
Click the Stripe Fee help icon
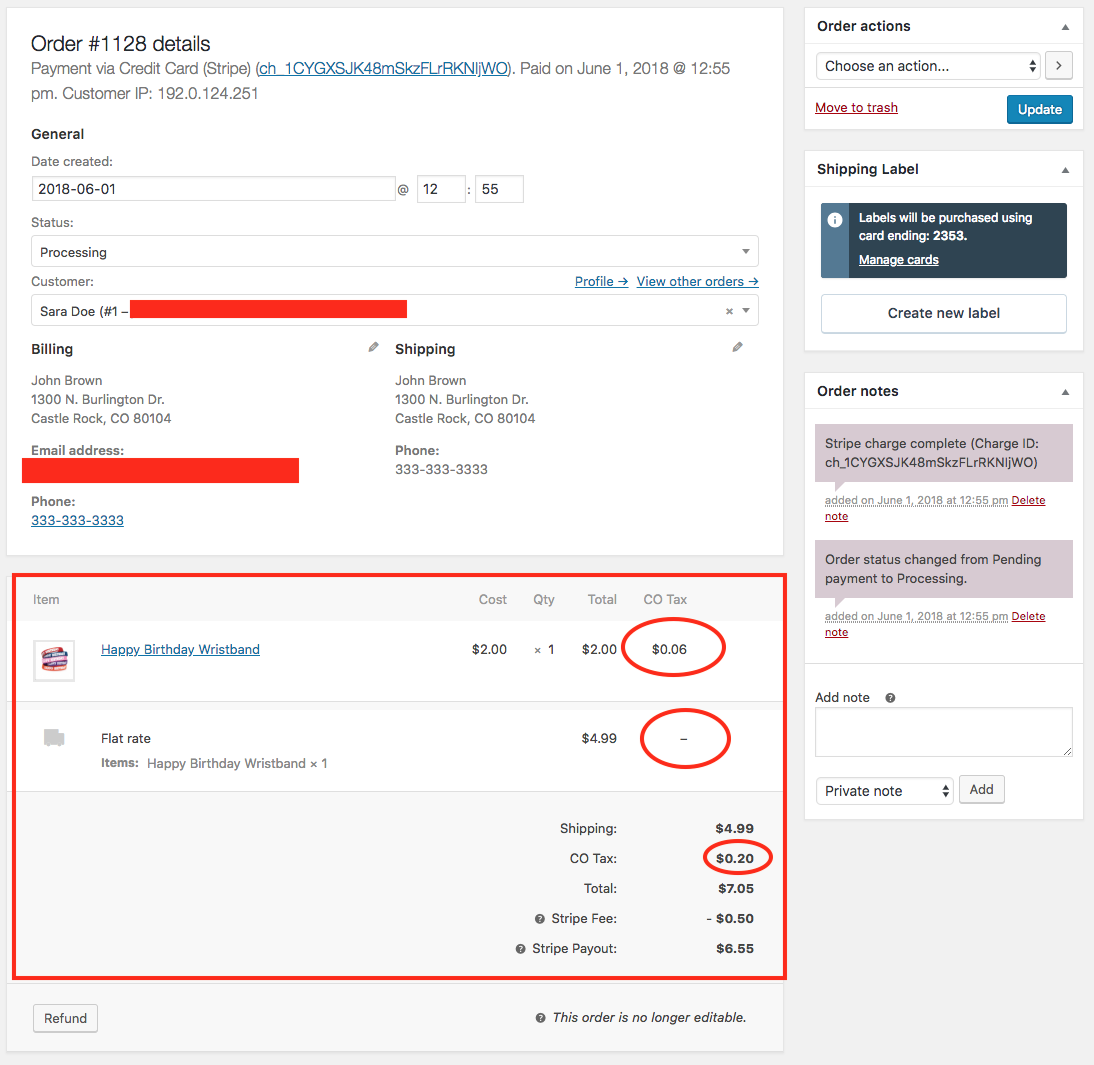(x=539, y=919)
